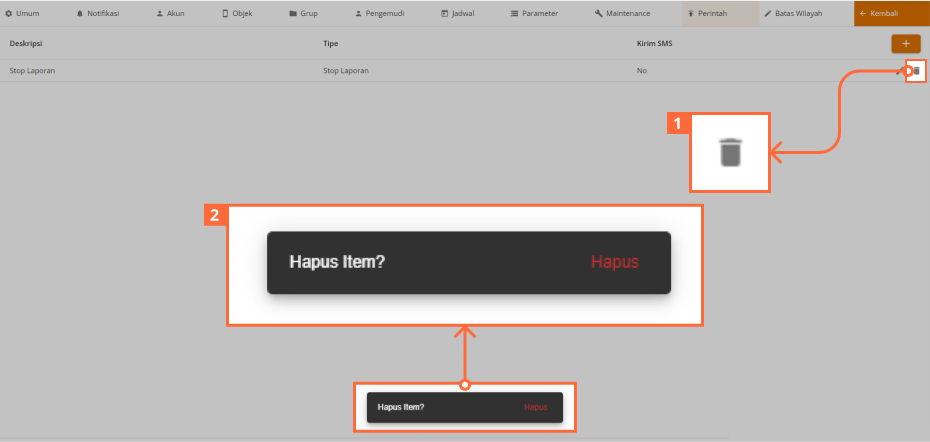Open the Batas Wilayah tab
The height and width of the screenshot is (442, 930).
[x=801, y=14]
